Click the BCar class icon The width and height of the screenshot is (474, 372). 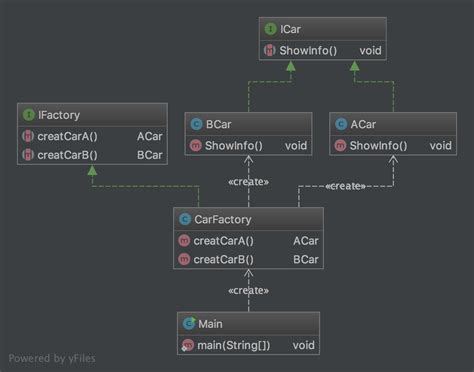[x=196, y=124]
